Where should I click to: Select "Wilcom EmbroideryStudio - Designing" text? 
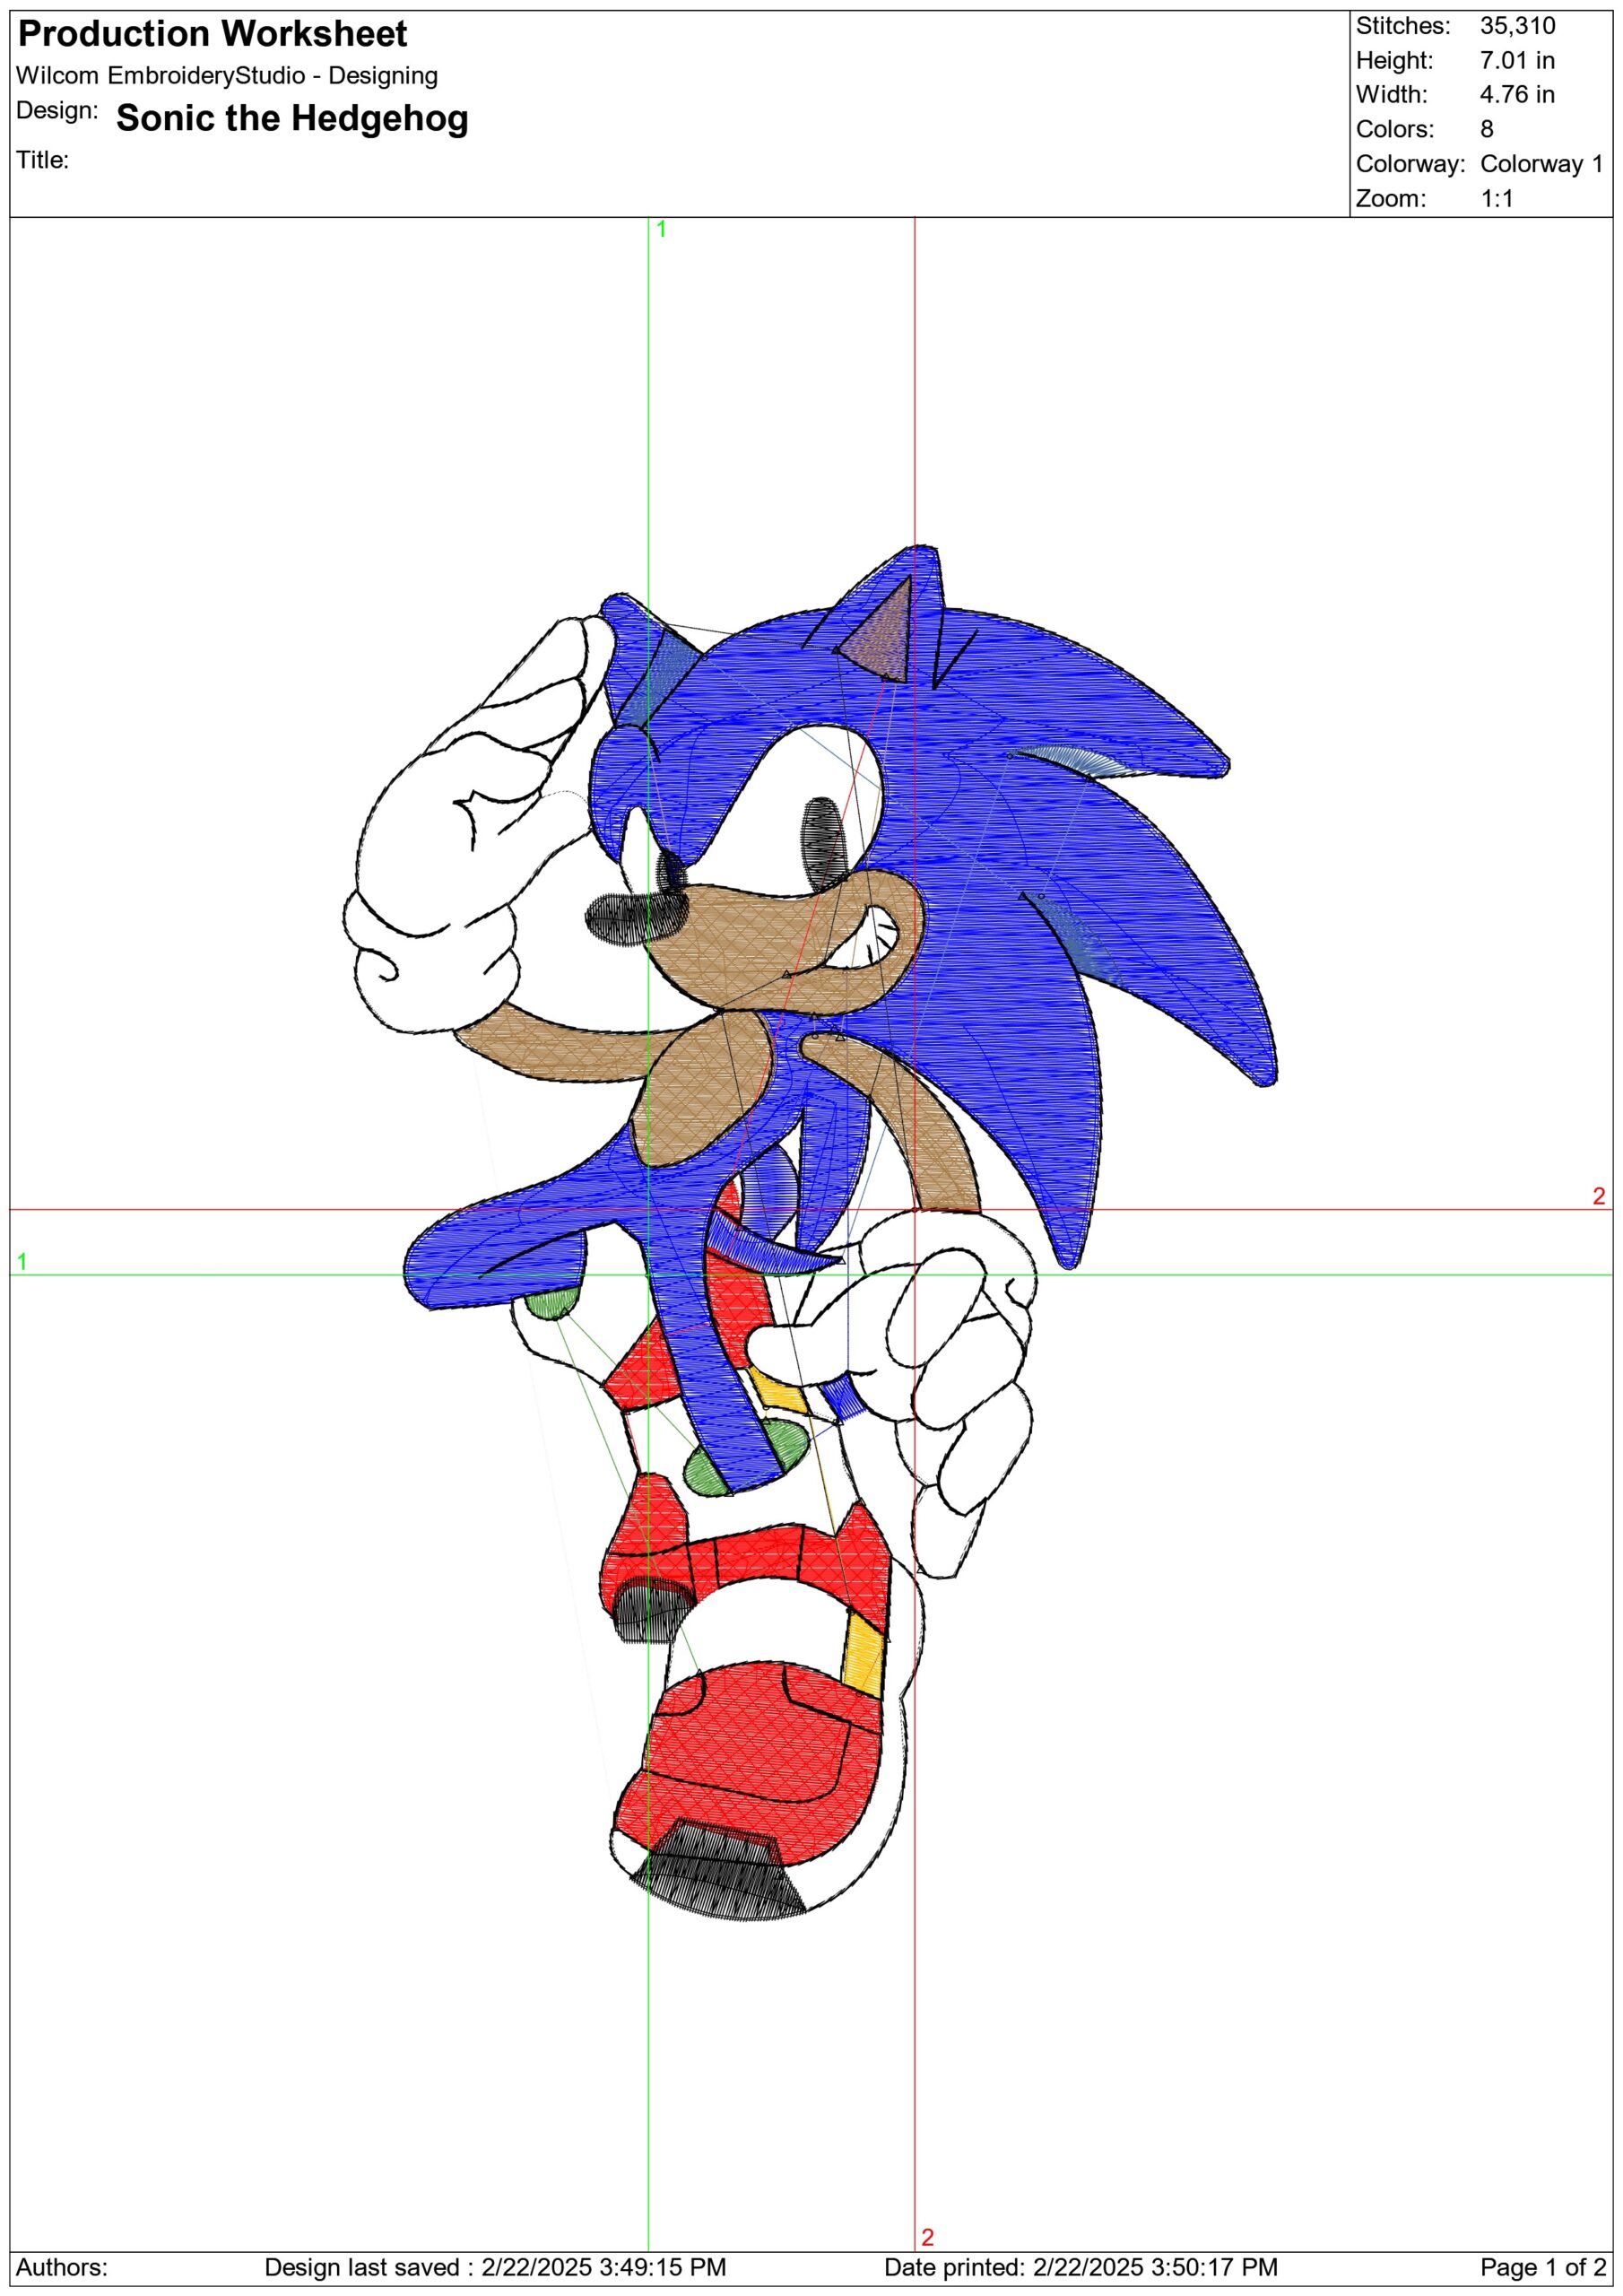[227, 76]
